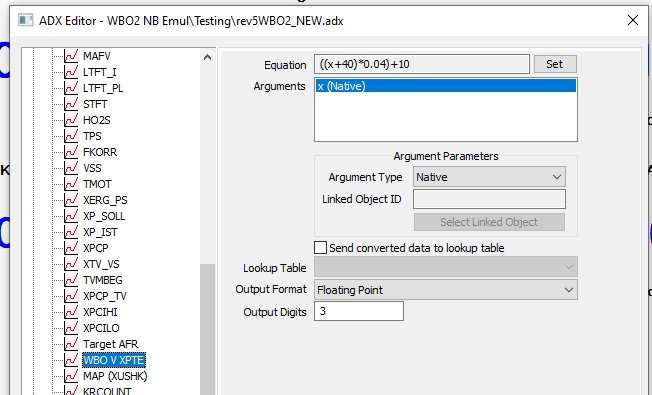Click the graph icon beside LTFT_I
Image resolution: width=652 pixels, height=395 pixels.
tap(71, 72)
